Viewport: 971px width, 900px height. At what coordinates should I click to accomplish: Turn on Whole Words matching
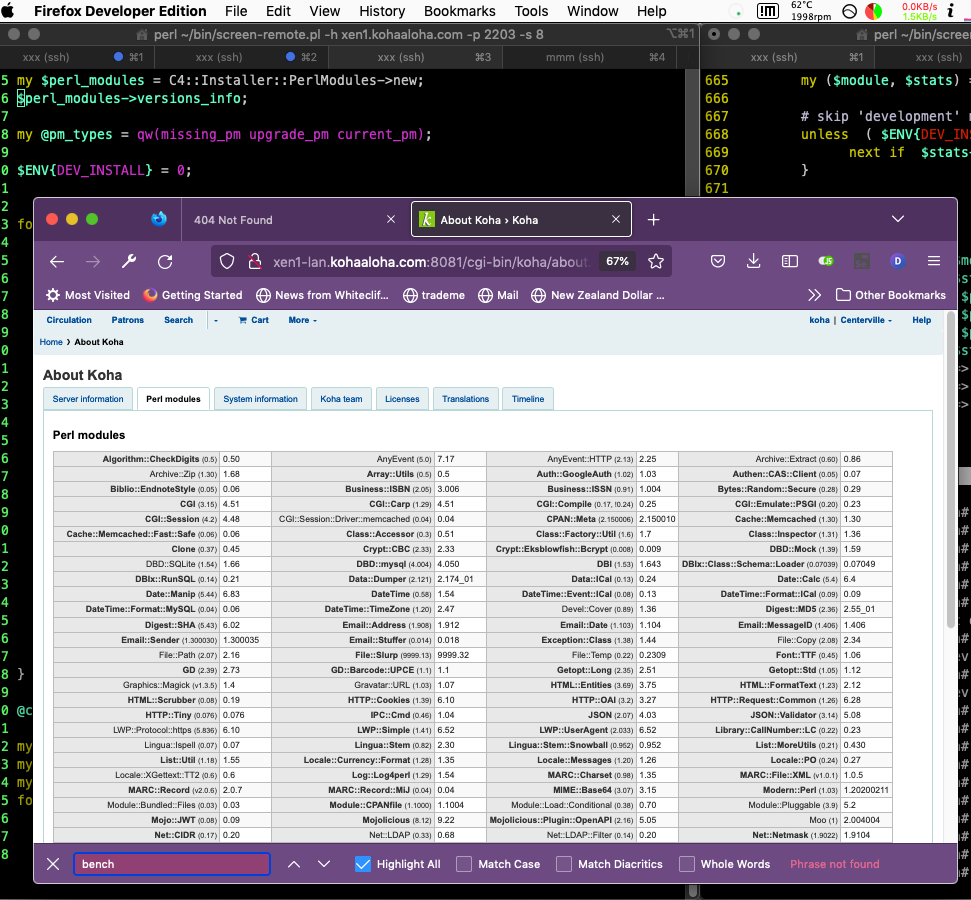687,864
